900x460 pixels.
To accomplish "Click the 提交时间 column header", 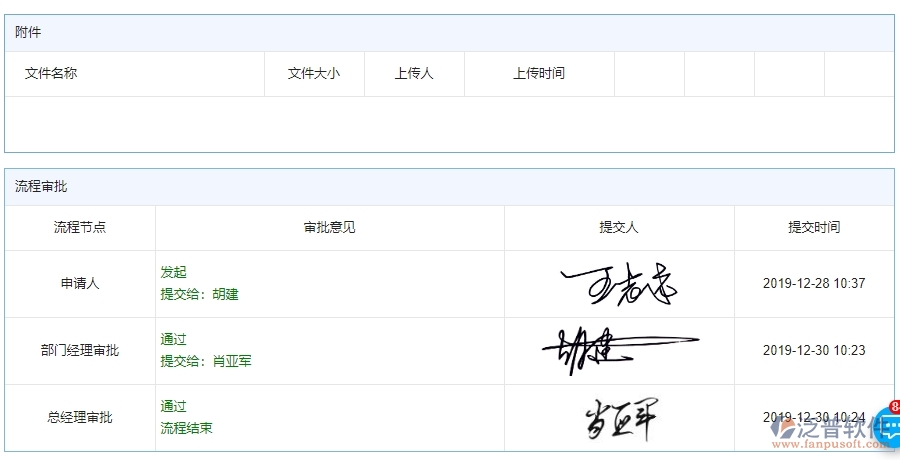I will click(814, 227).
